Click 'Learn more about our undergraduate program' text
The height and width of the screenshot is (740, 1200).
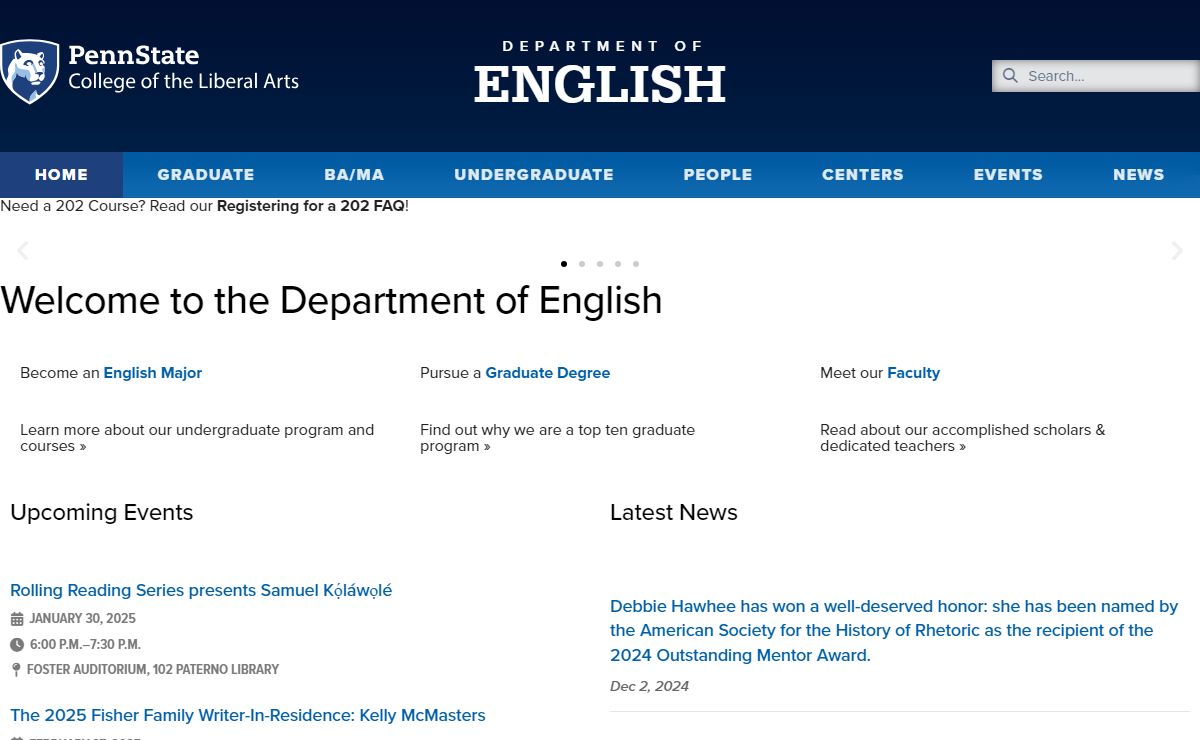point(197,438)
